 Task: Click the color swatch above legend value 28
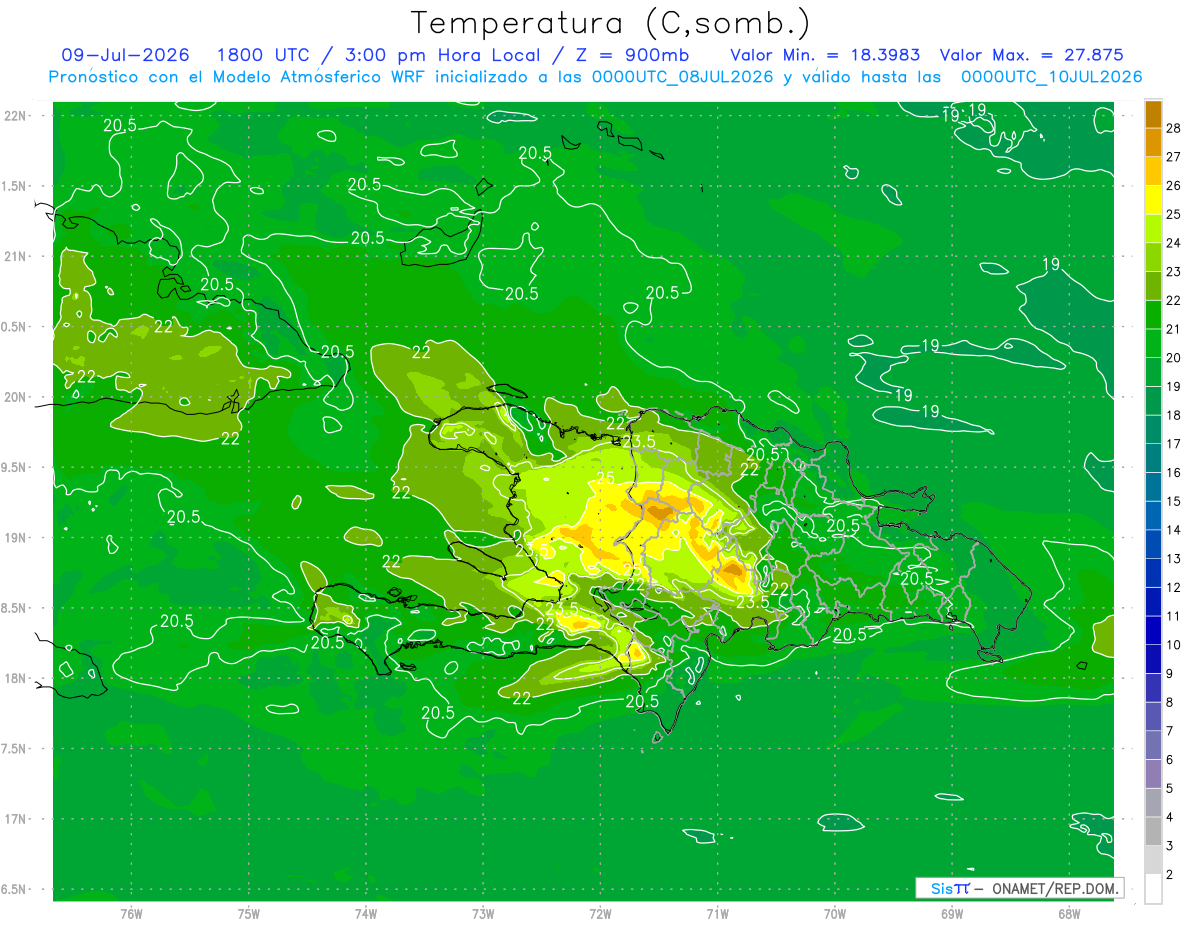(x=1153, y=113)
